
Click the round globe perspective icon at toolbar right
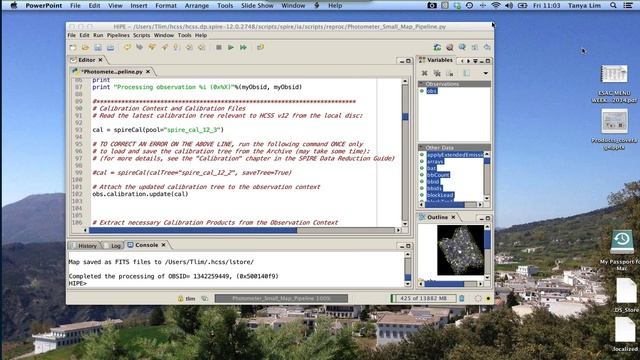tap(450, 47)
